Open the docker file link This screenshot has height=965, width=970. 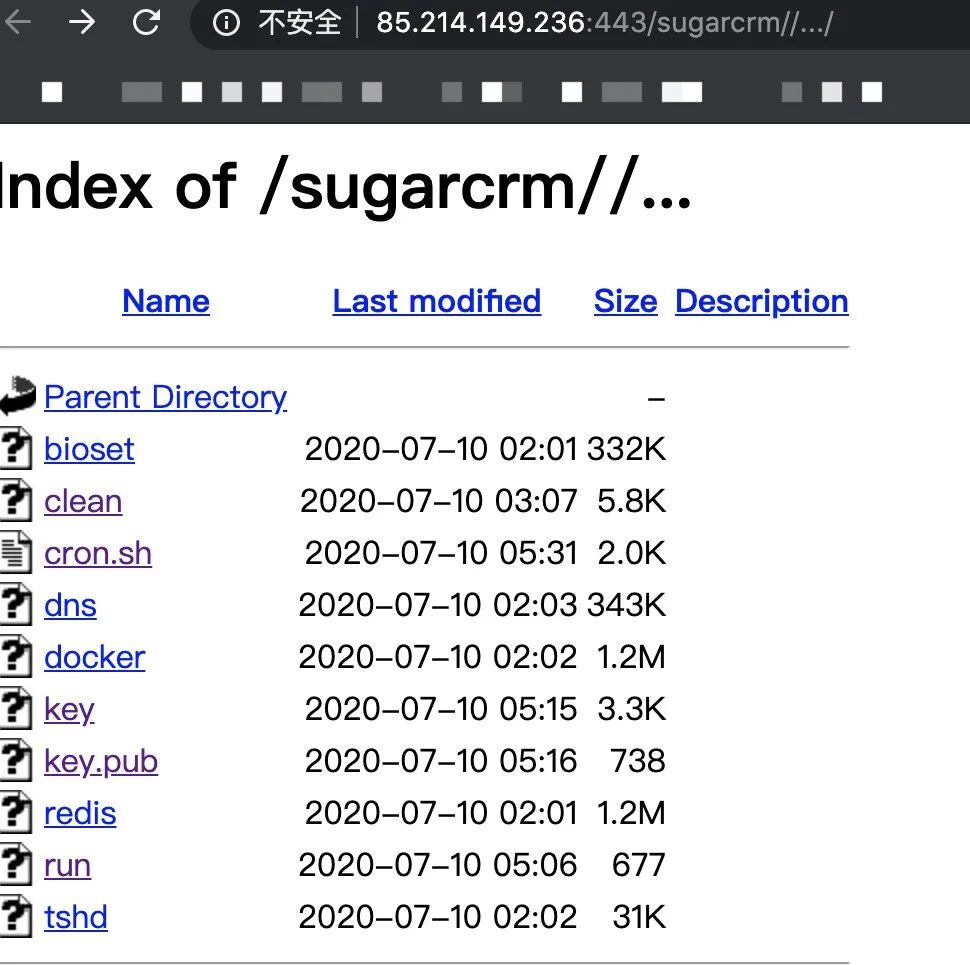click(x=95, y=657)
